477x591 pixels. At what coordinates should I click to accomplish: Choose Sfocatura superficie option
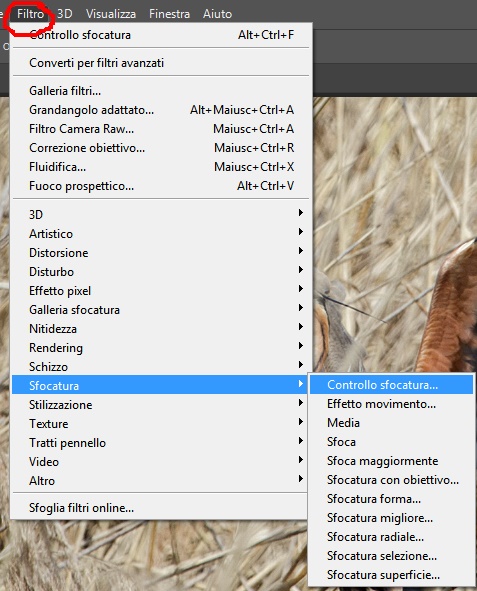pyautogui.click(x=391, y=575)
